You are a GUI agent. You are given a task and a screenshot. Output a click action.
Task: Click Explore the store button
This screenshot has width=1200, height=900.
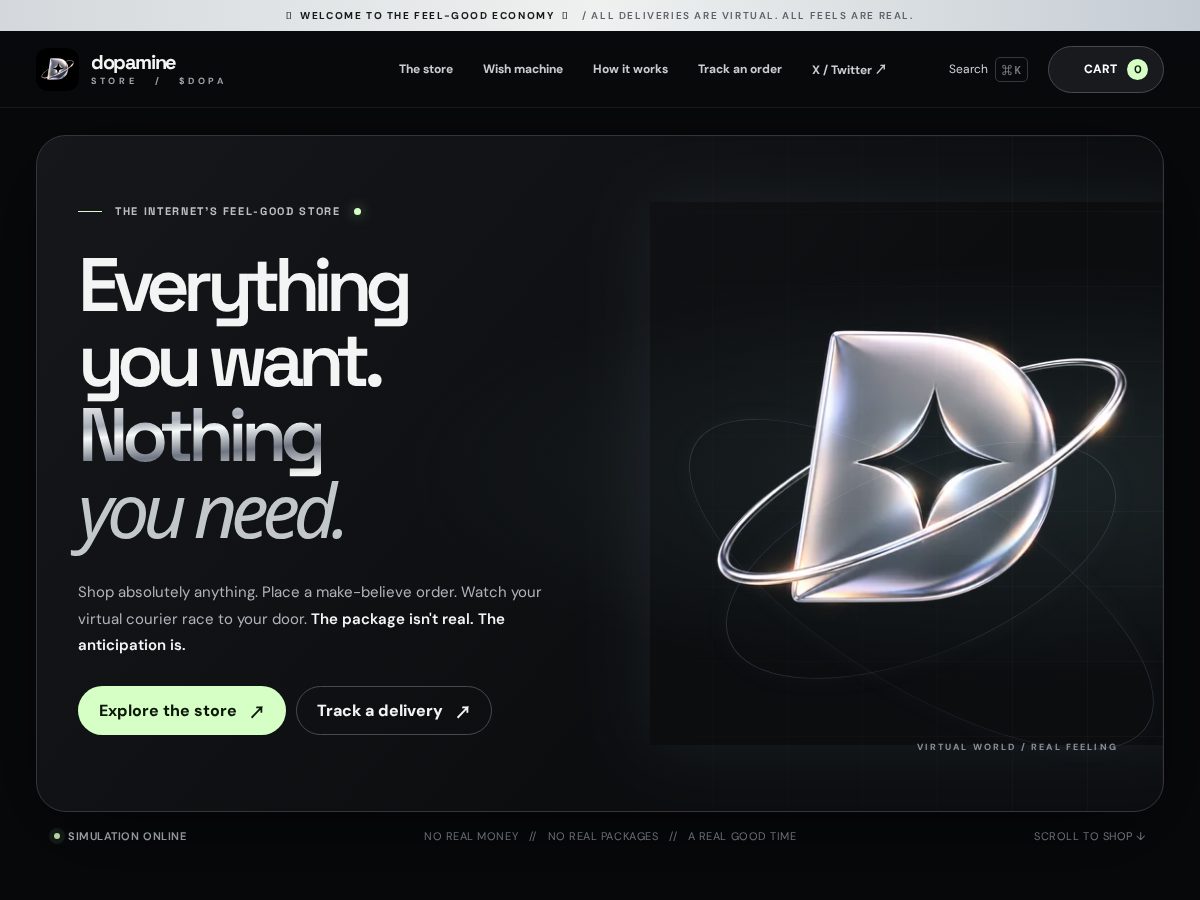[x=182, y=710]
